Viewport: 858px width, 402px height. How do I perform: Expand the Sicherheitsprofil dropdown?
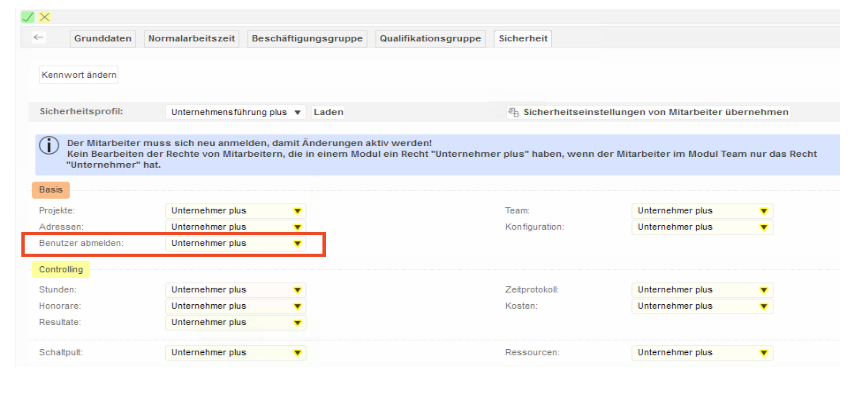pyautogui.click(x=236, y=113)
